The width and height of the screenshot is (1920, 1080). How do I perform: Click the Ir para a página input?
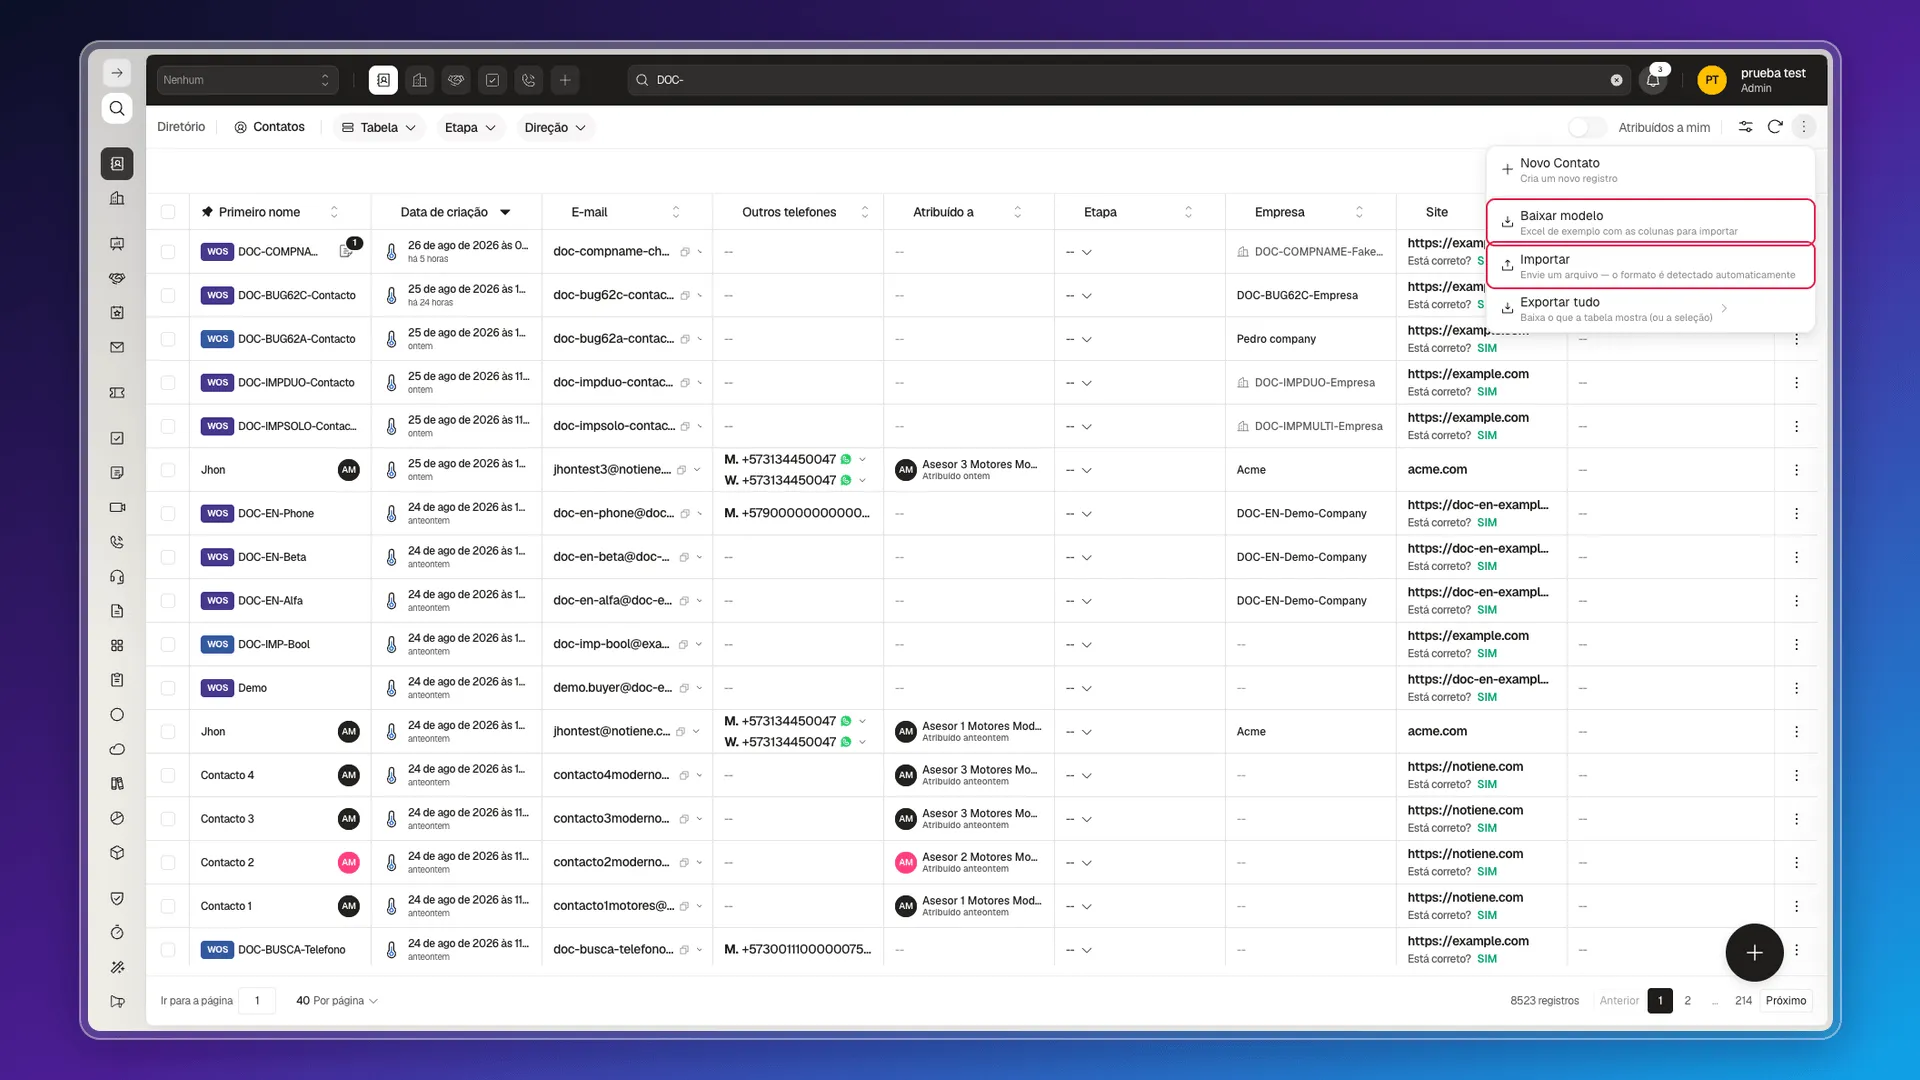257,1000
